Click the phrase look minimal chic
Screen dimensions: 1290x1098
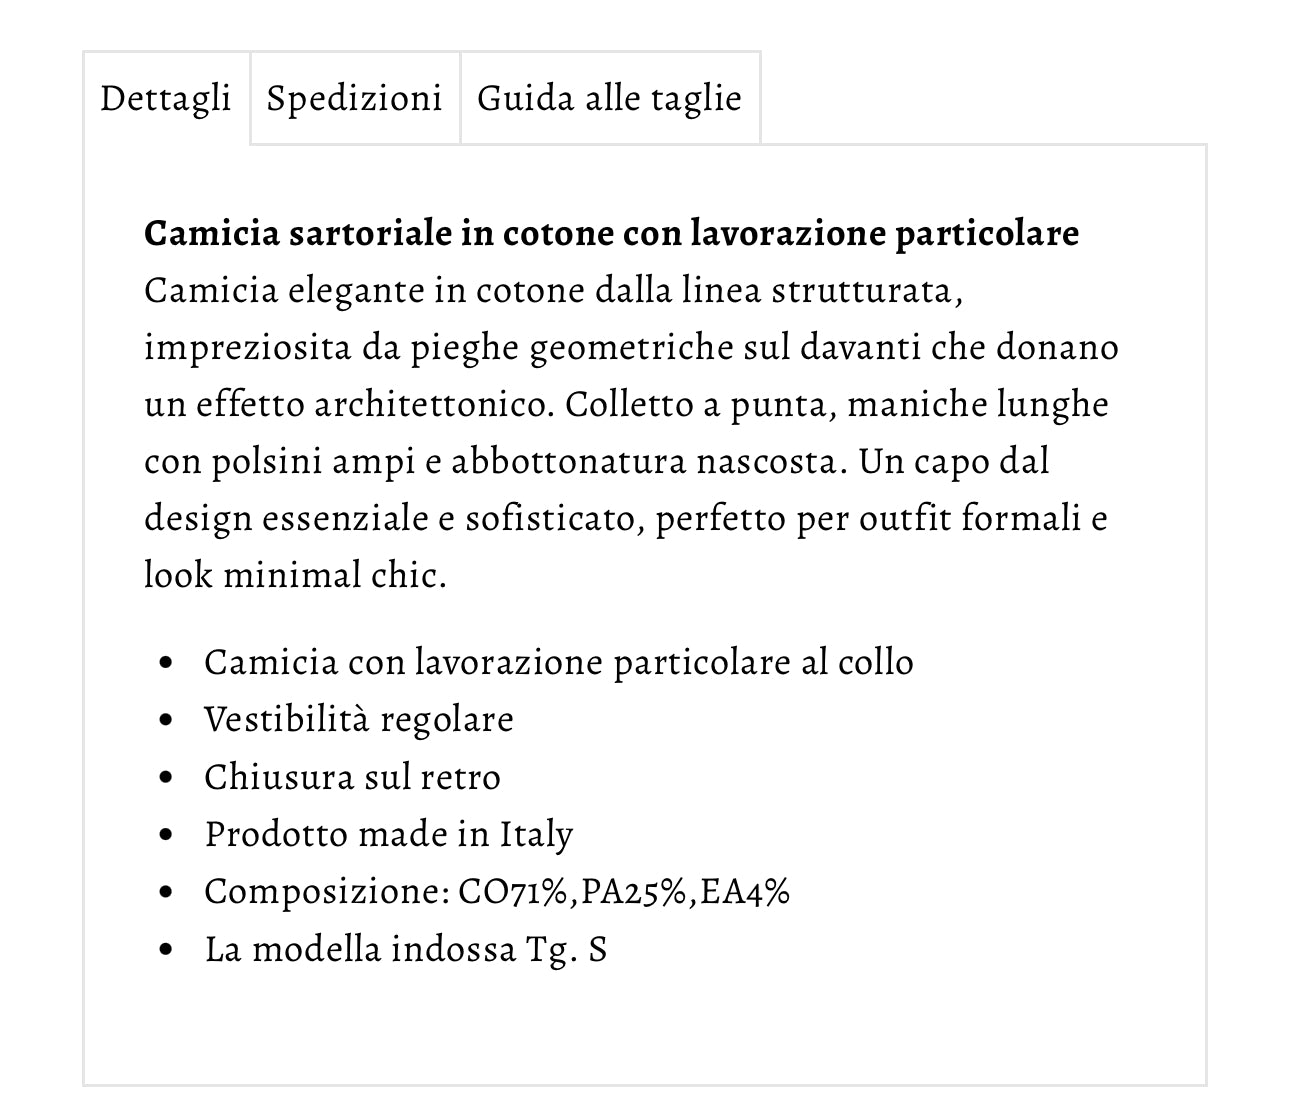(295, 576)
